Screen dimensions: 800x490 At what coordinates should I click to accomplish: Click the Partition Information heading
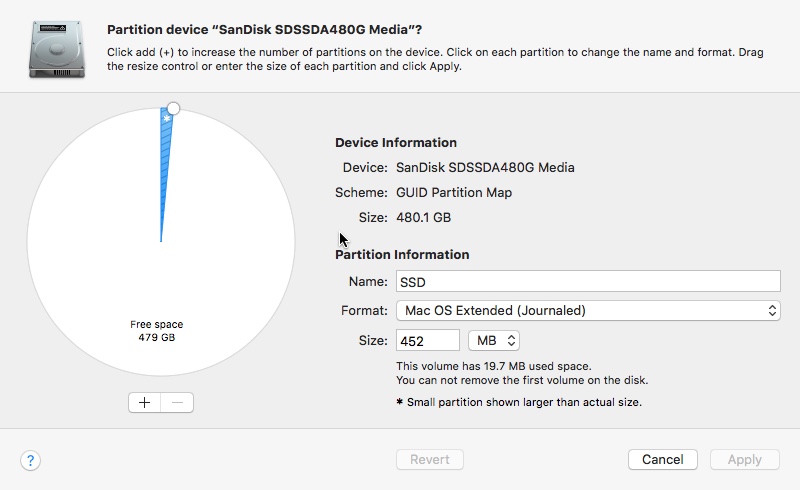(x=402, y=254)
